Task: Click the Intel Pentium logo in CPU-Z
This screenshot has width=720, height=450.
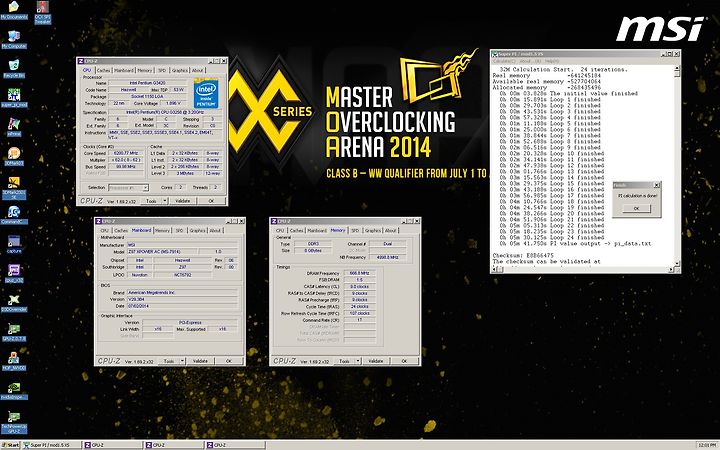Action: coord(206,94)
